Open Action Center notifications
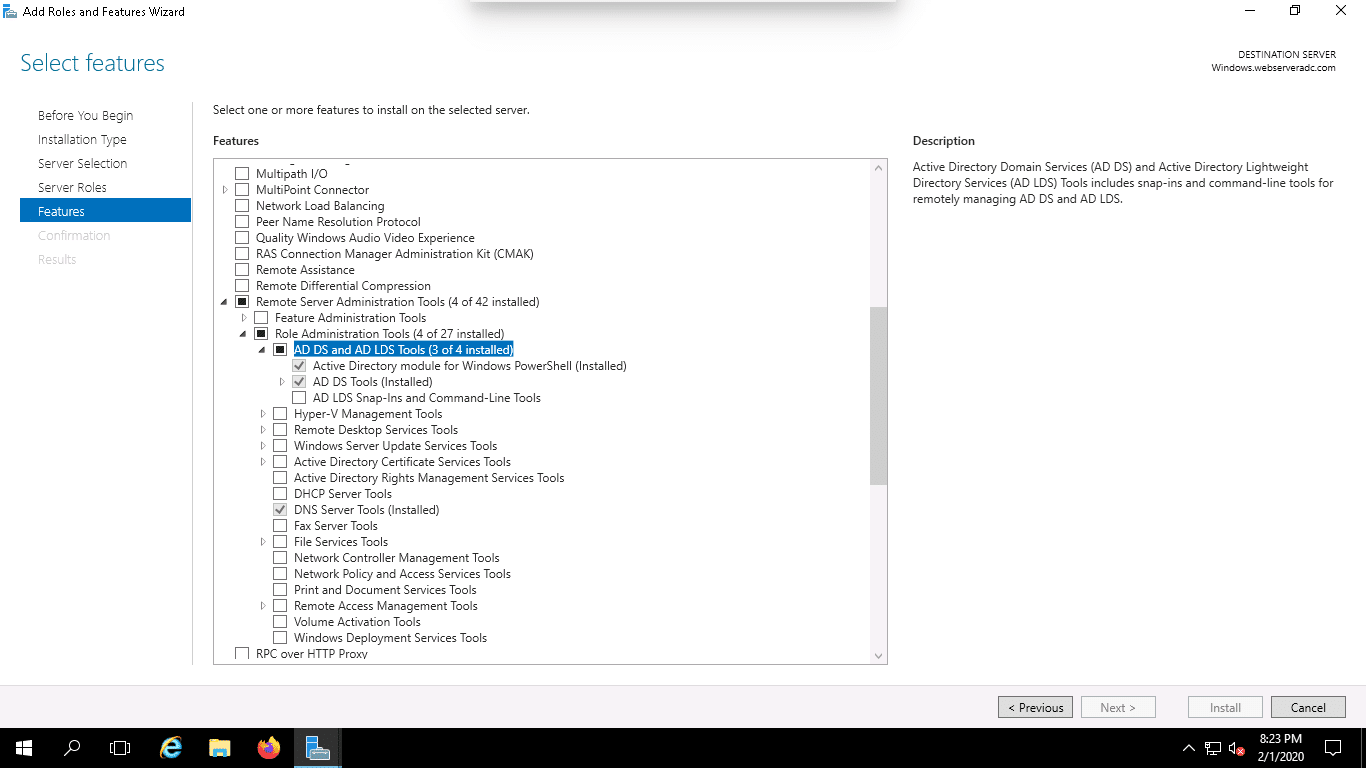 (1332, 747)
